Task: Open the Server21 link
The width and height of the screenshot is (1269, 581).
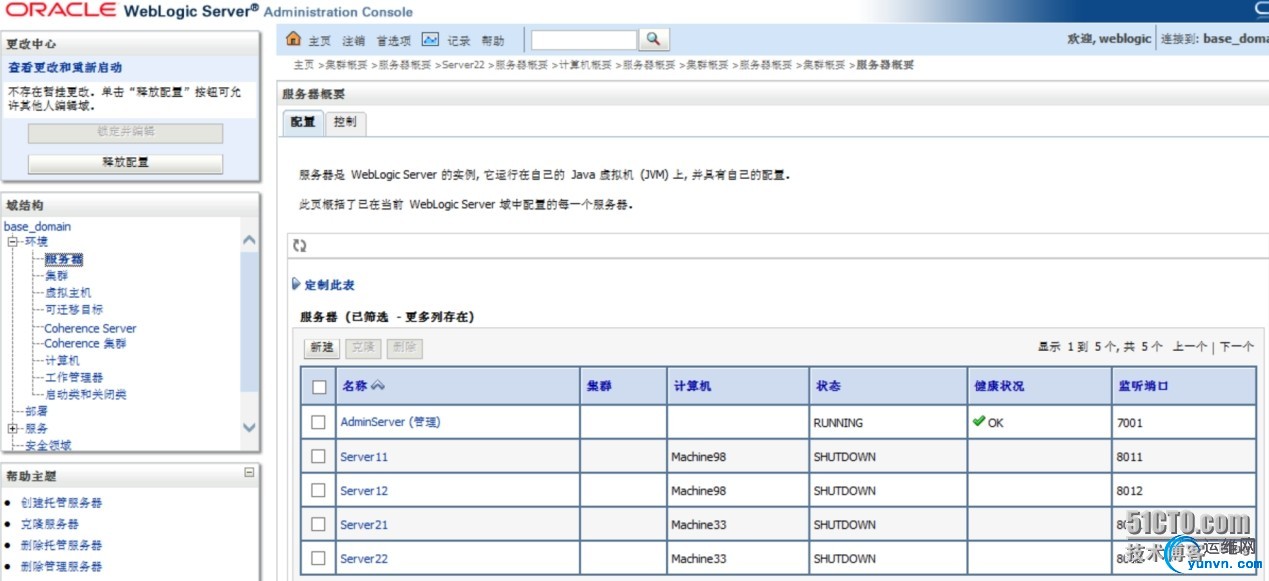Action: 364,524
